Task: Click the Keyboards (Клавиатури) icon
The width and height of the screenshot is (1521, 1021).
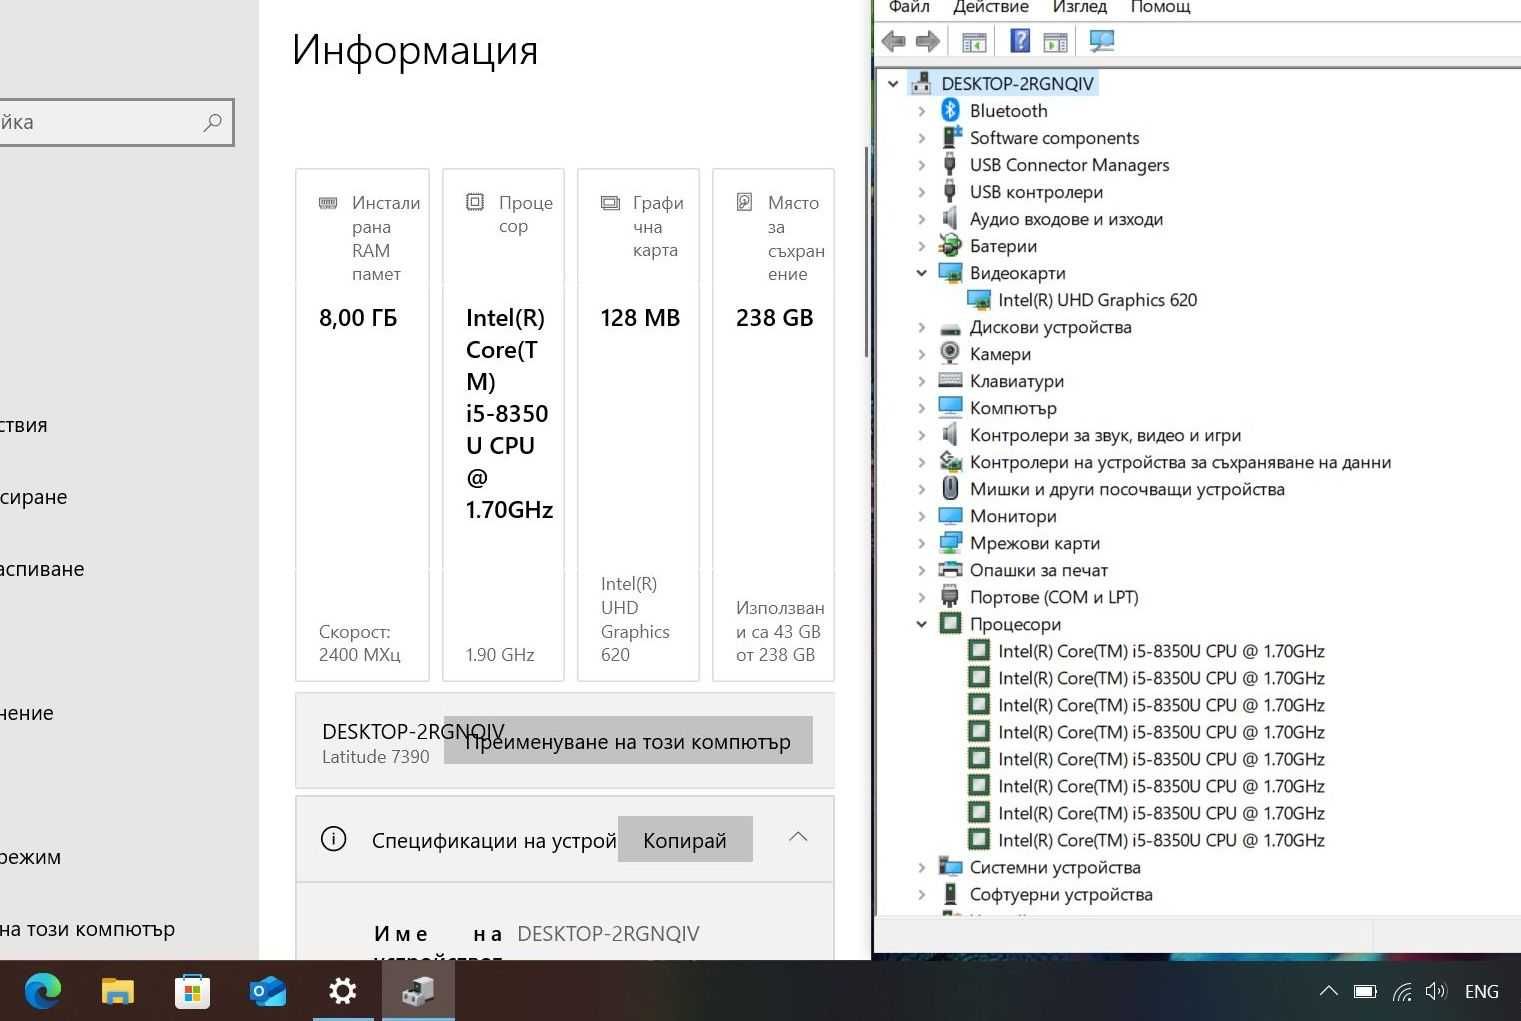Action: pyautogui.click(x=950, y=381)
